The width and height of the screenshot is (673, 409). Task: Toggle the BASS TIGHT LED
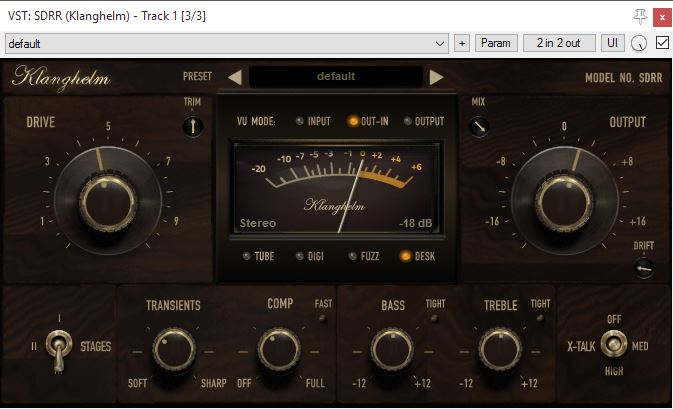pyautogui.click(x=434, y=318)
